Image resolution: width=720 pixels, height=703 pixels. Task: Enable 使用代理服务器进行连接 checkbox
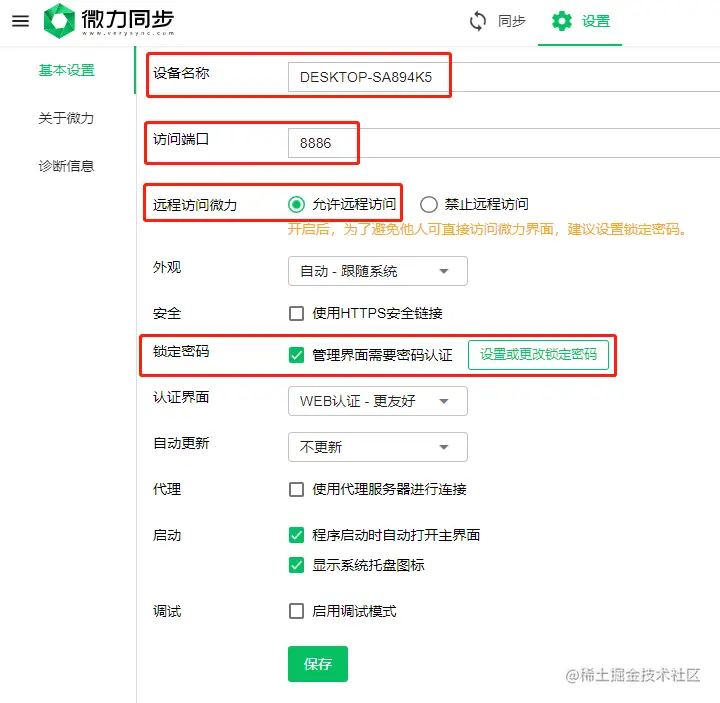296,489
